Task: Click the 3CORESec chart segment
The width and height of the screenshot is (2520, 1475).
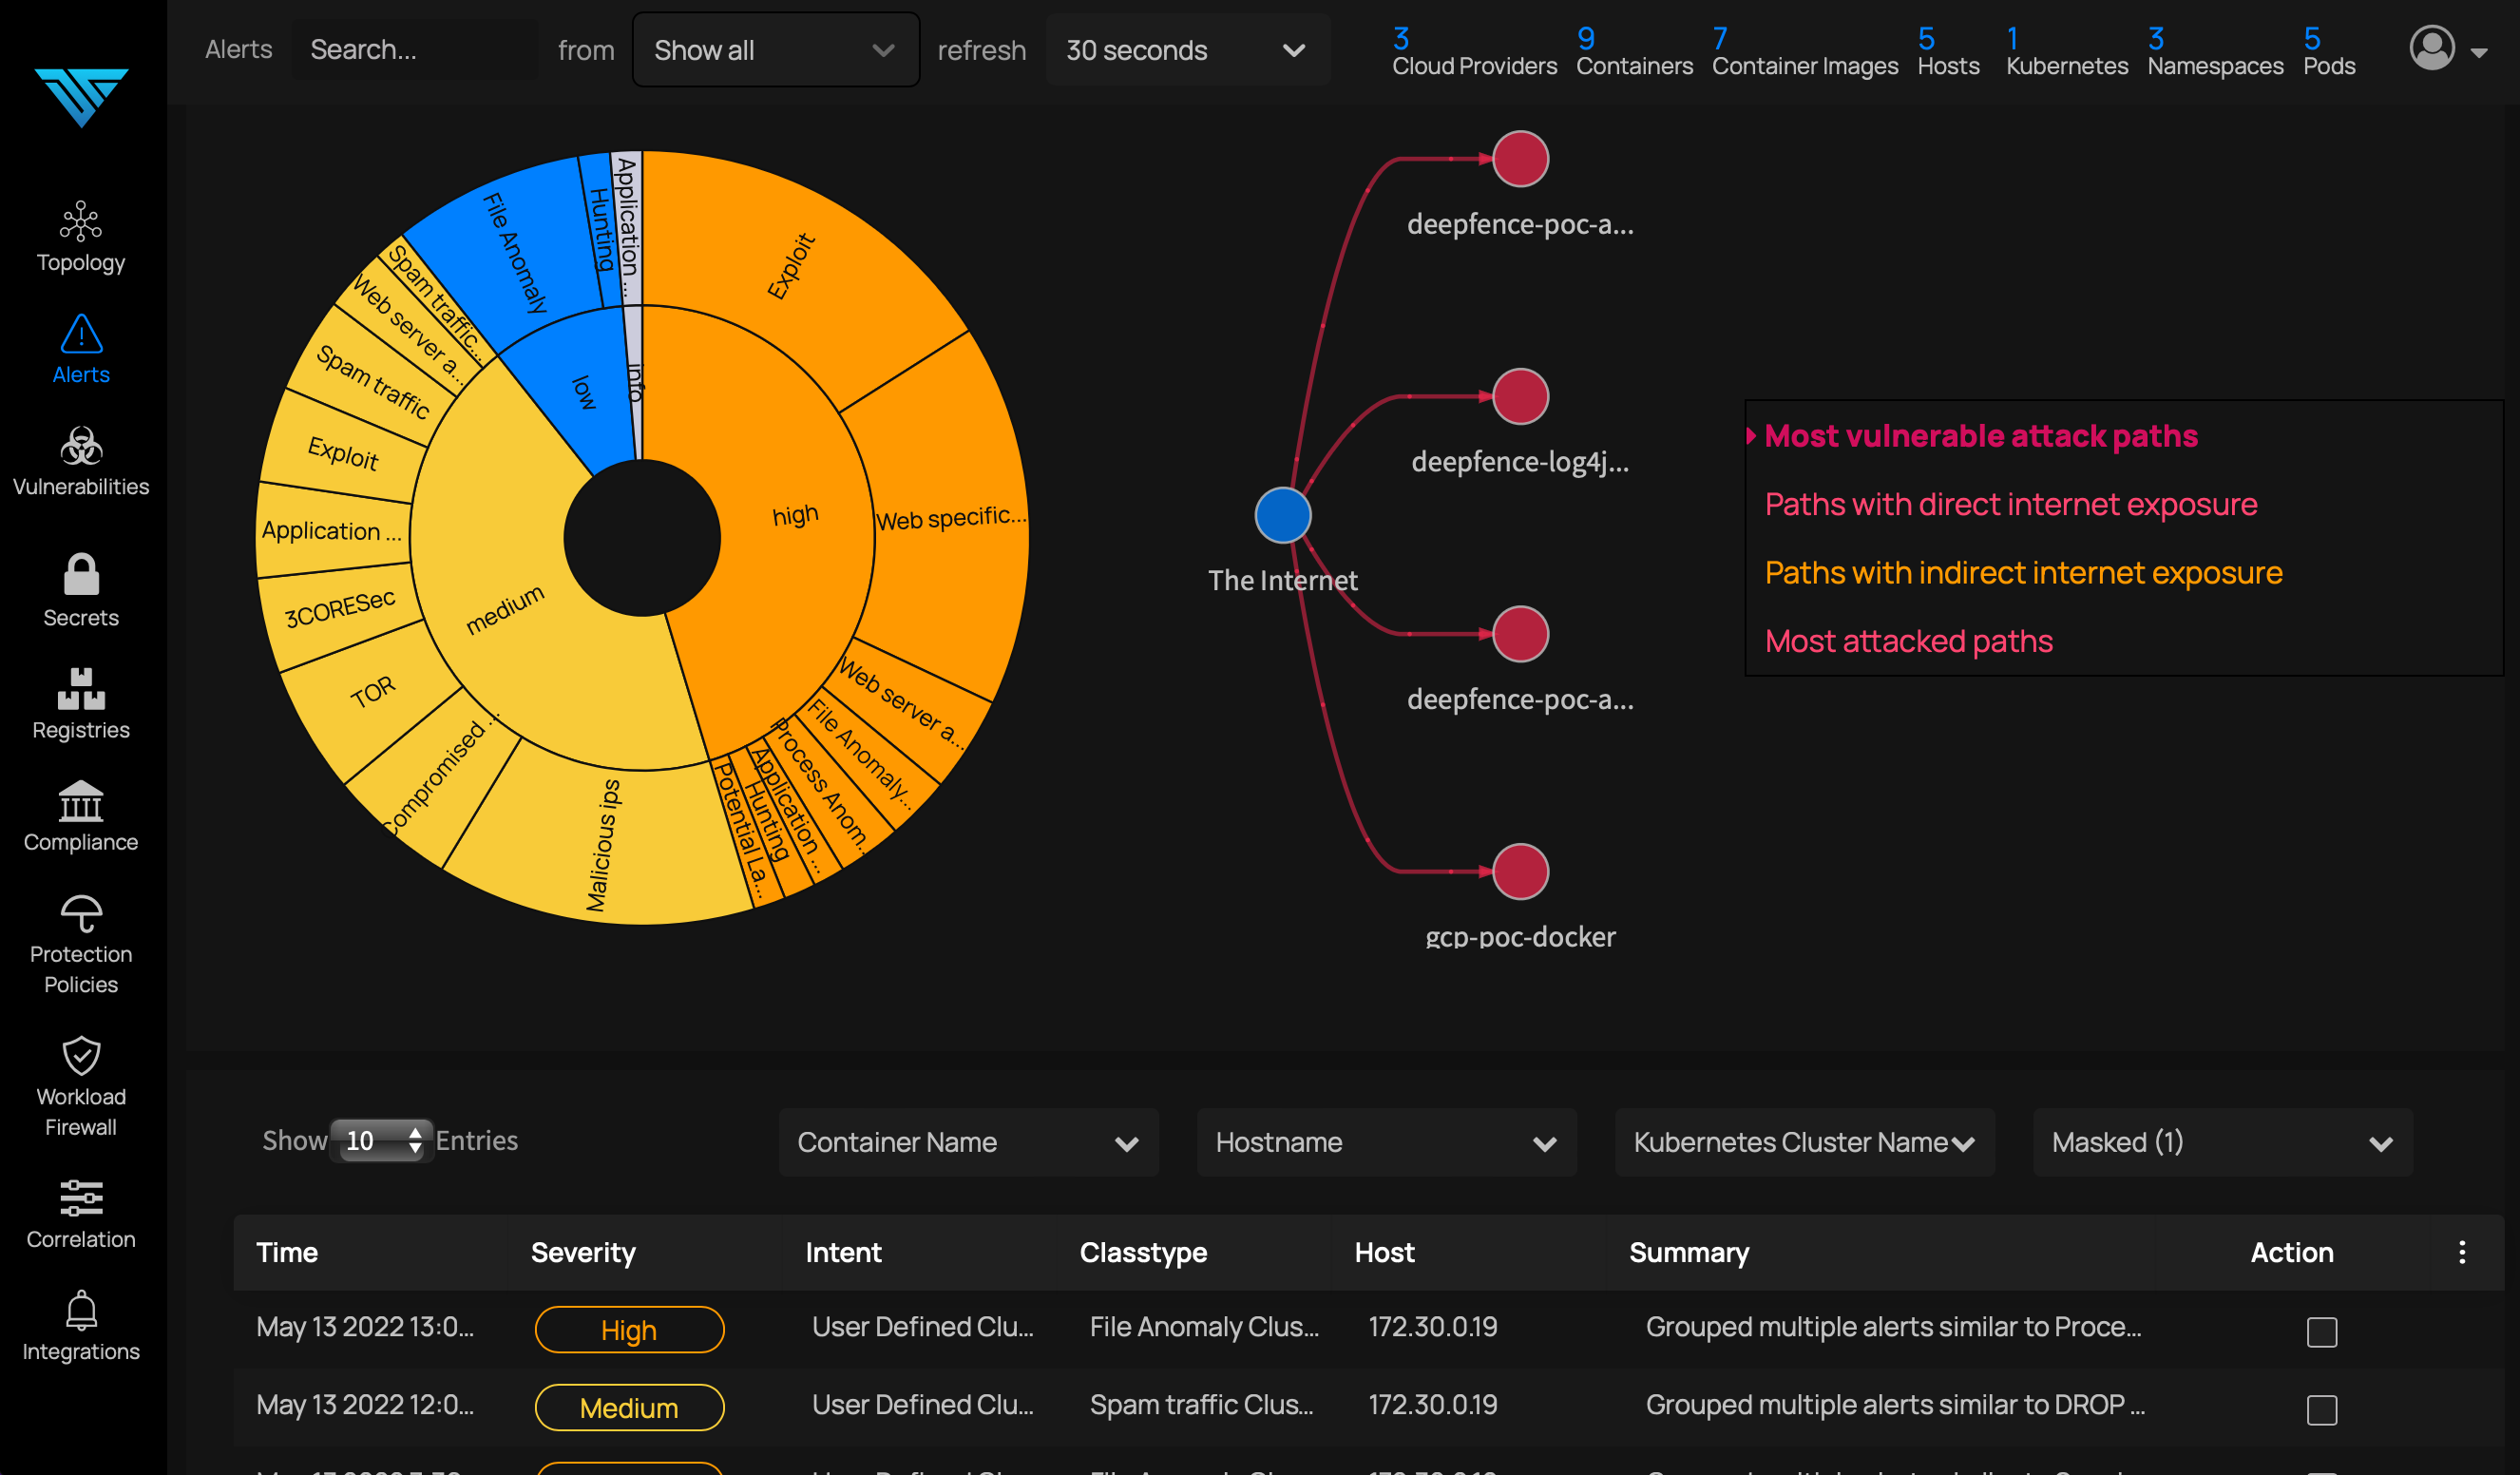Action: tap(340, 608)
